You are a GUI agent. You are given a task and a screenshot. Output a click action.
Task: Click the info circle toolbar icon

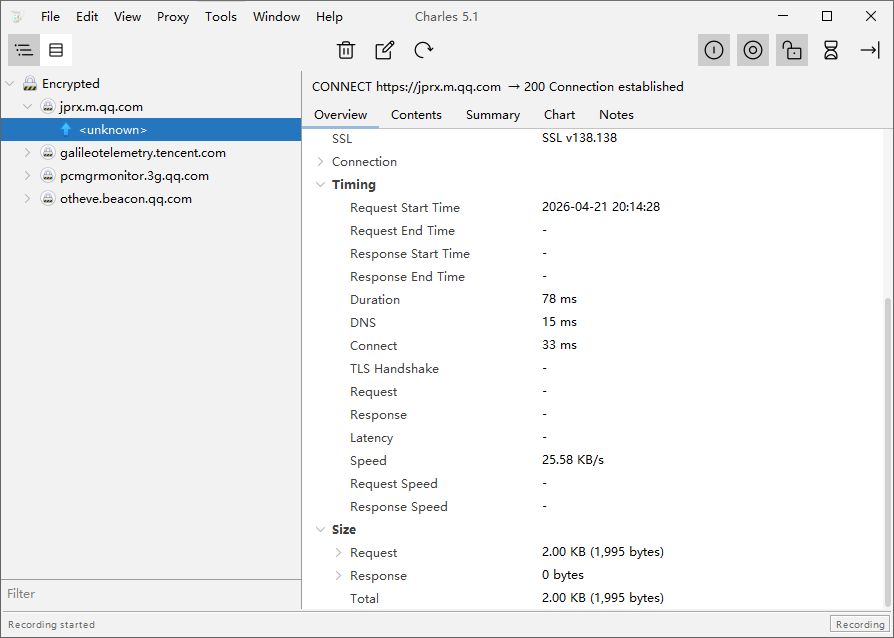click(714, 50)
